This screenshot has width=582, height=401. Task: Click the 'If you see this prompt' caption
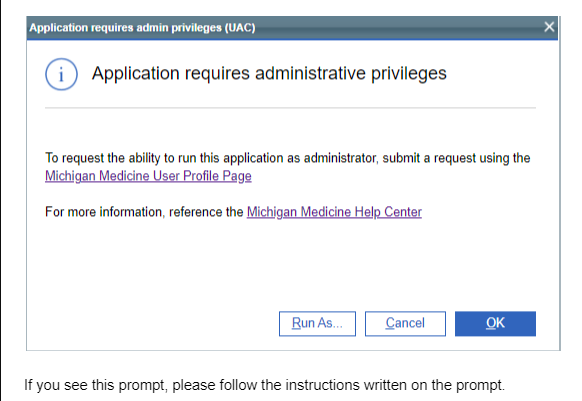(265, 385)
